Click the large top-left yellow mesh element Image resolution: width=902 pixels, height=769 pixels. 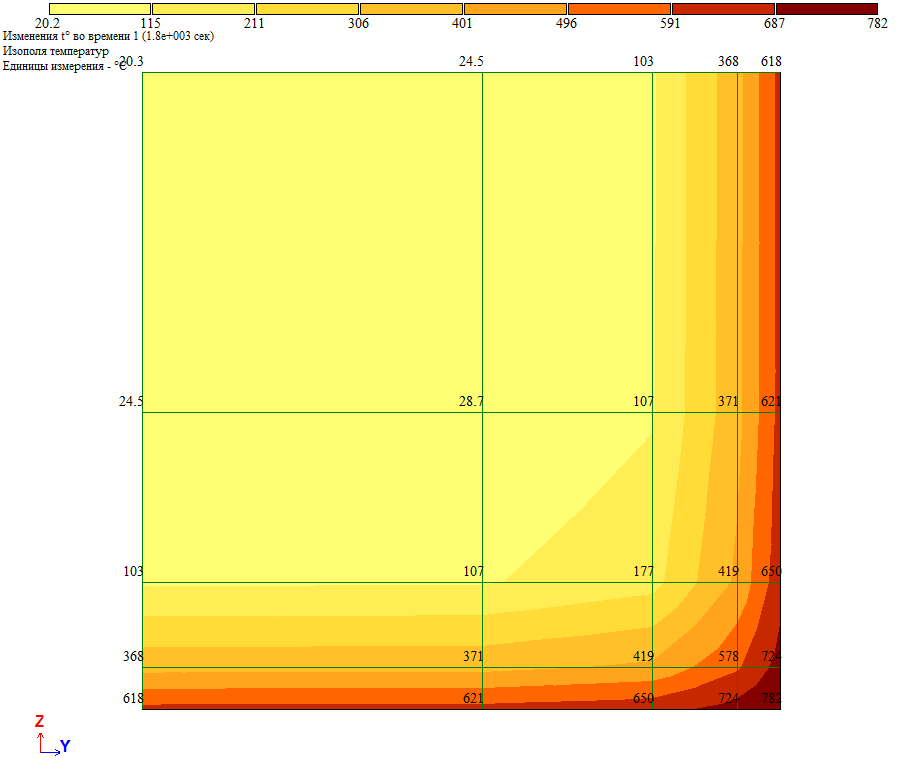312,242
